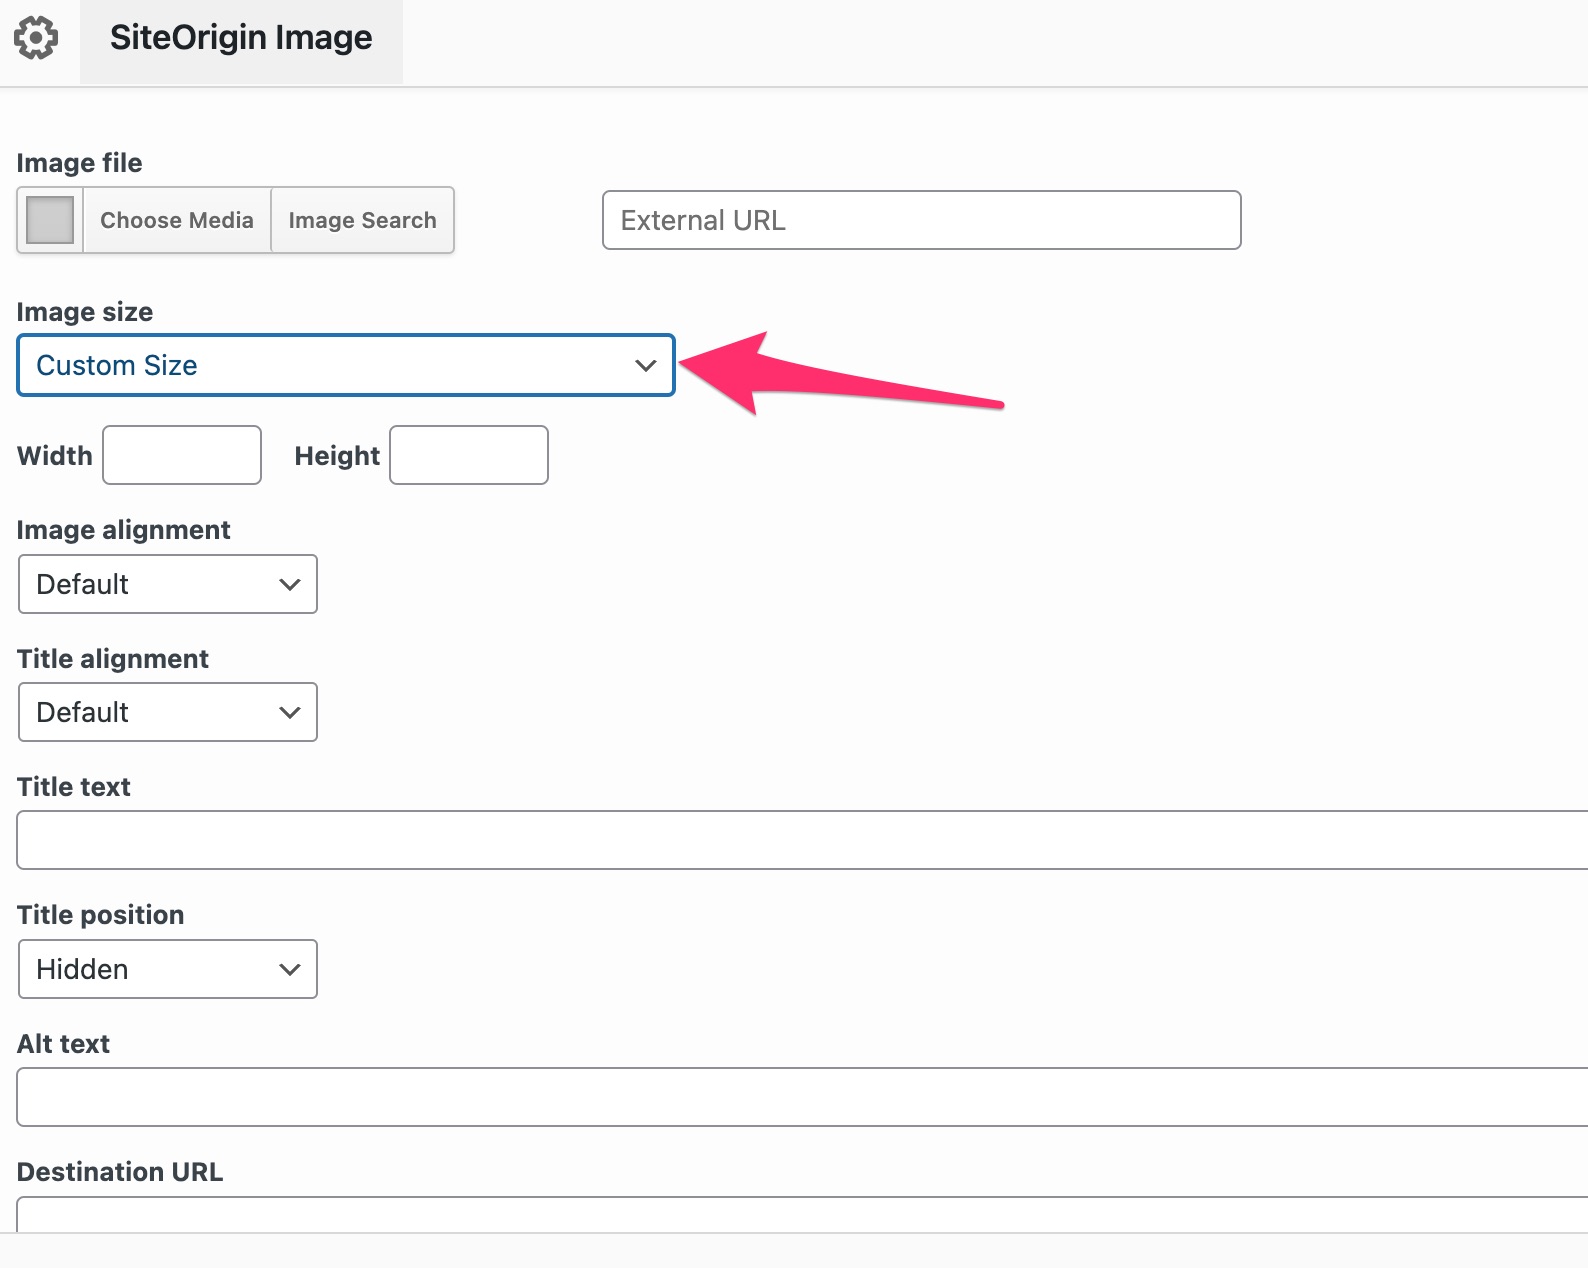Select the SiteOrigin Image tab
The image size is (1588, 1268).
click(x=241, y=41)
